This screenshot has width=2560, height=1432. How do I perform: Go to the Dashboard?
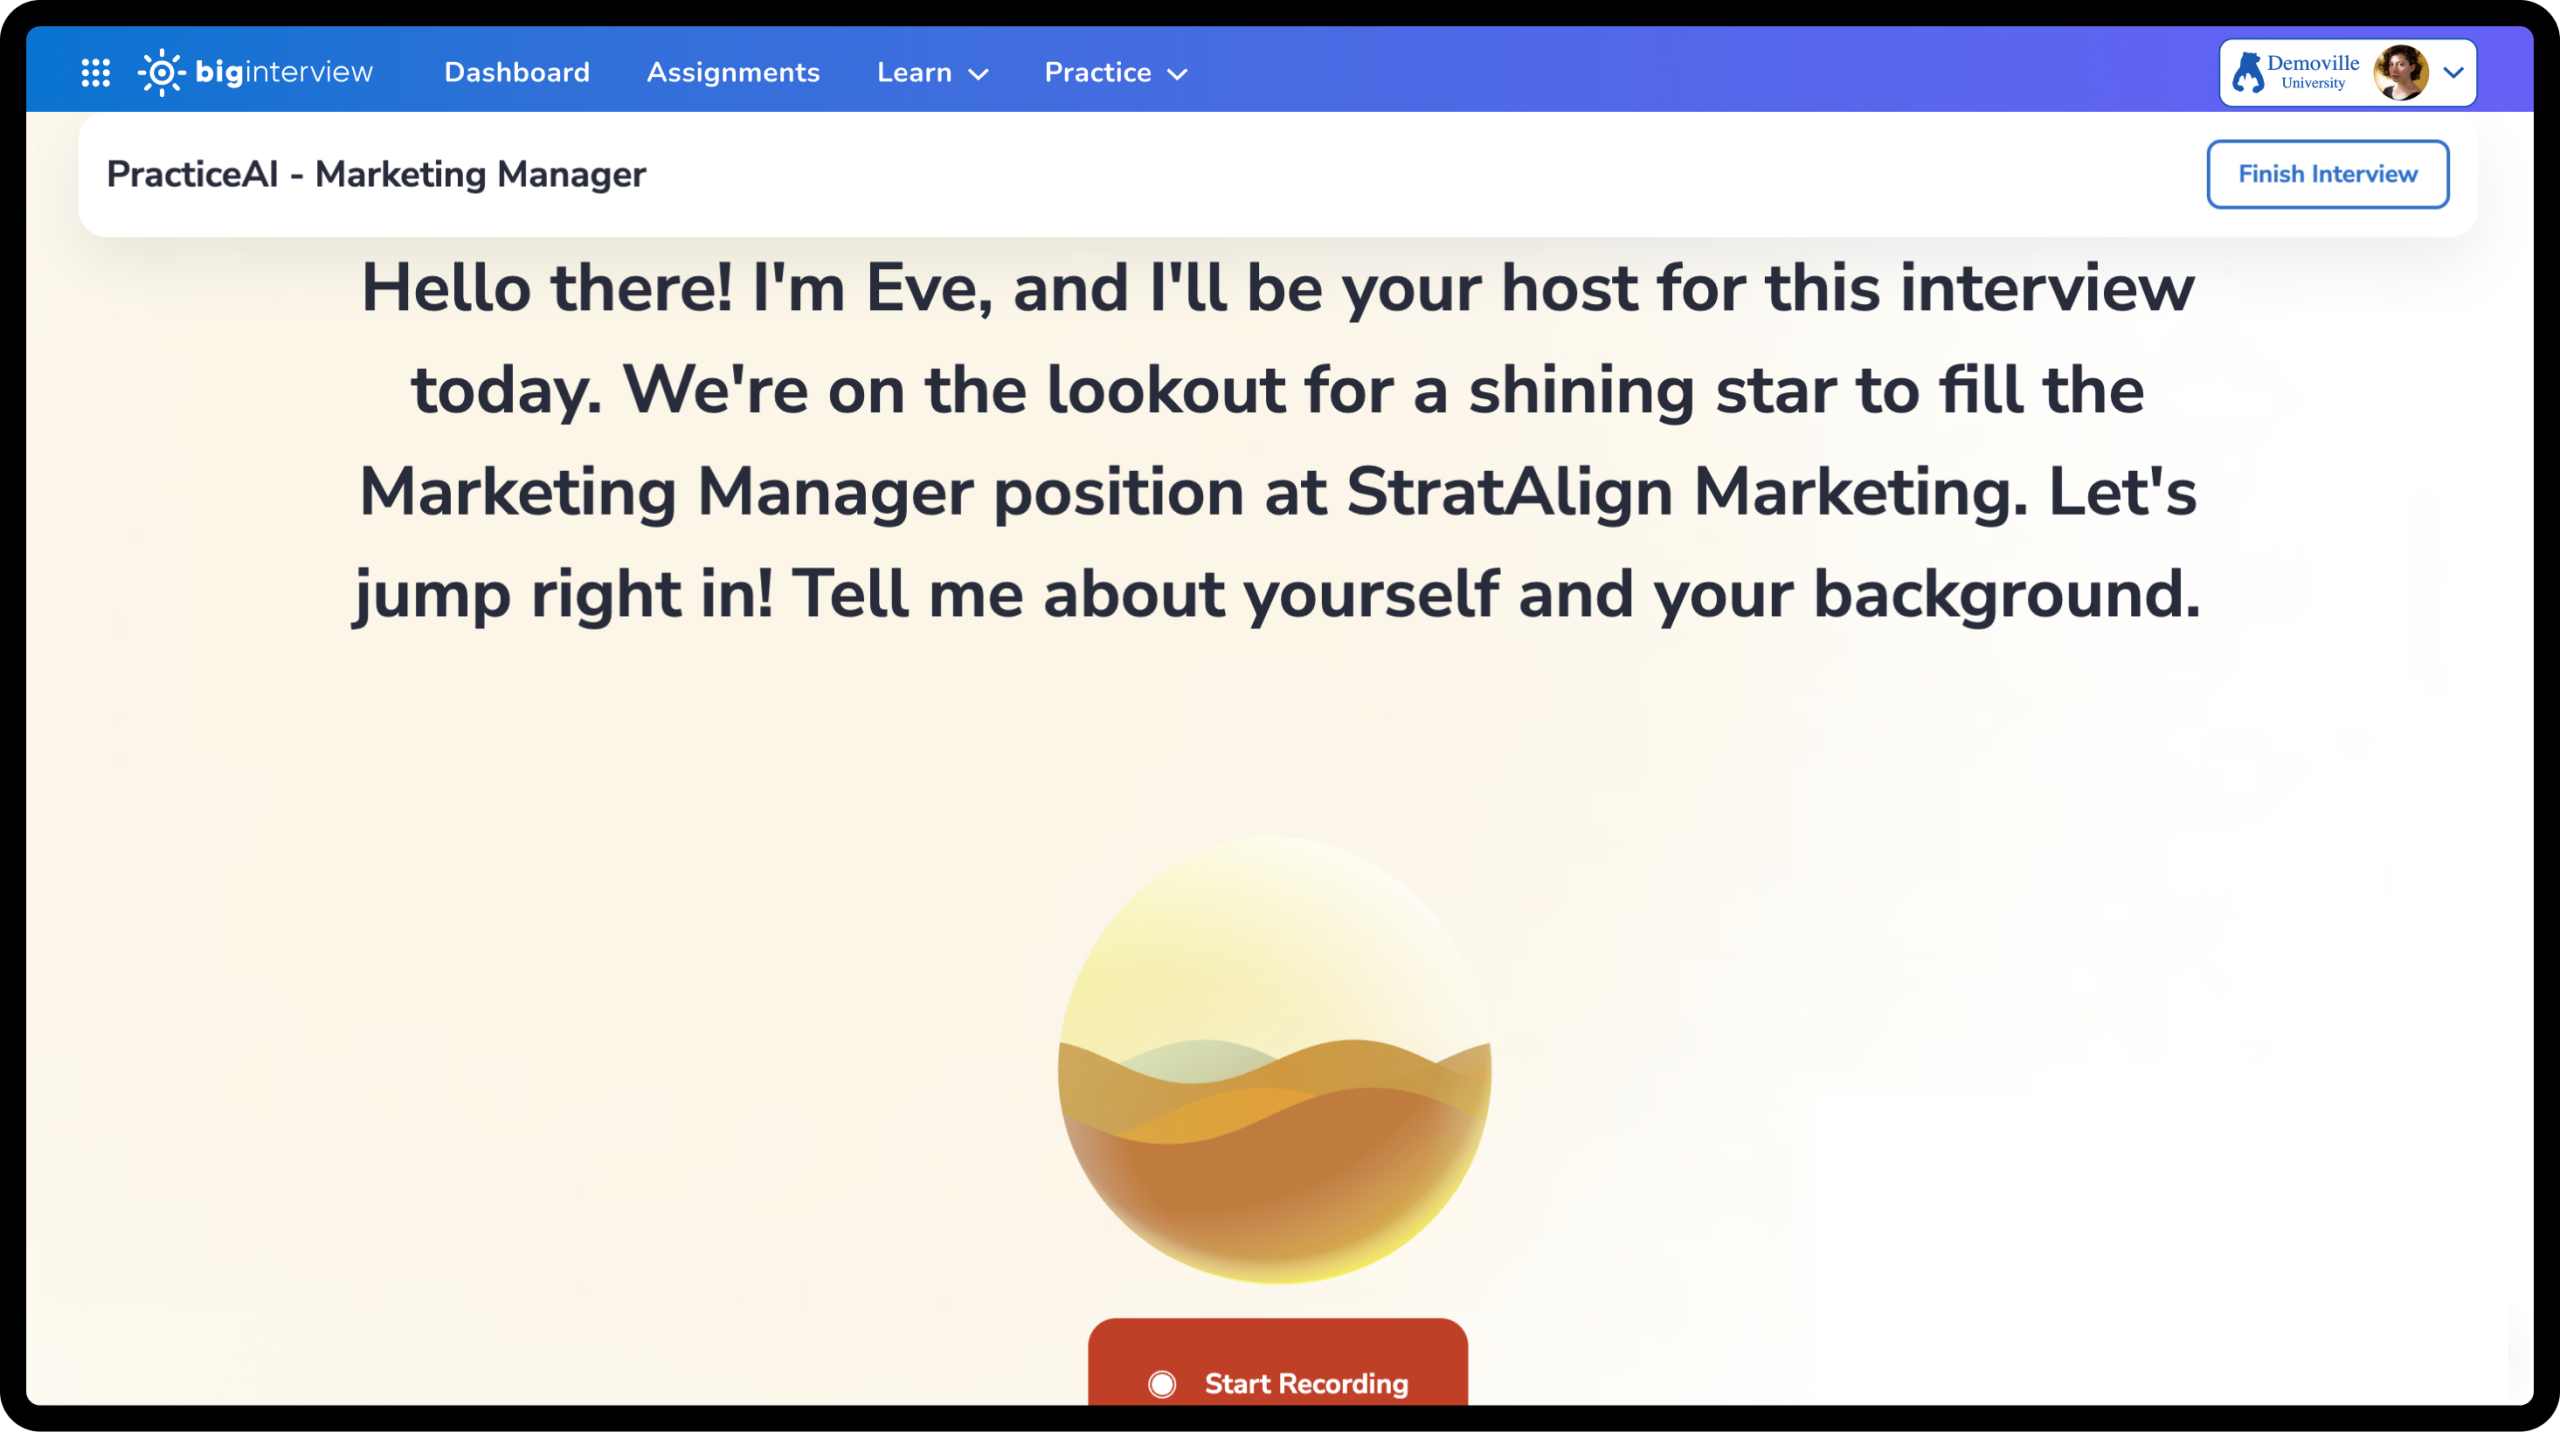(x=516, y=72)
